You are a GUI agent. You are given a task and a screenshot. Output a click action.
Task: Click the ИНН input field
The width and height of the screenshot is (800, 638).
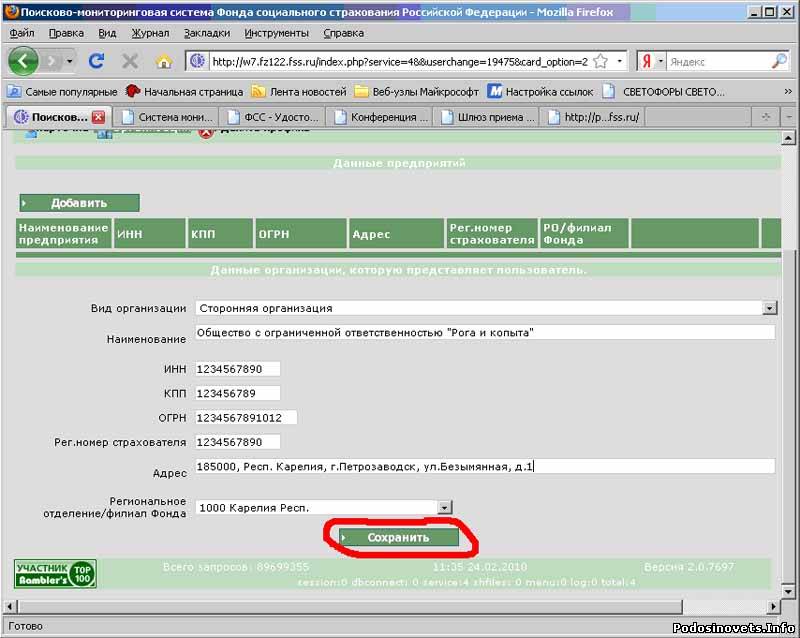click(x=237, y=369)
